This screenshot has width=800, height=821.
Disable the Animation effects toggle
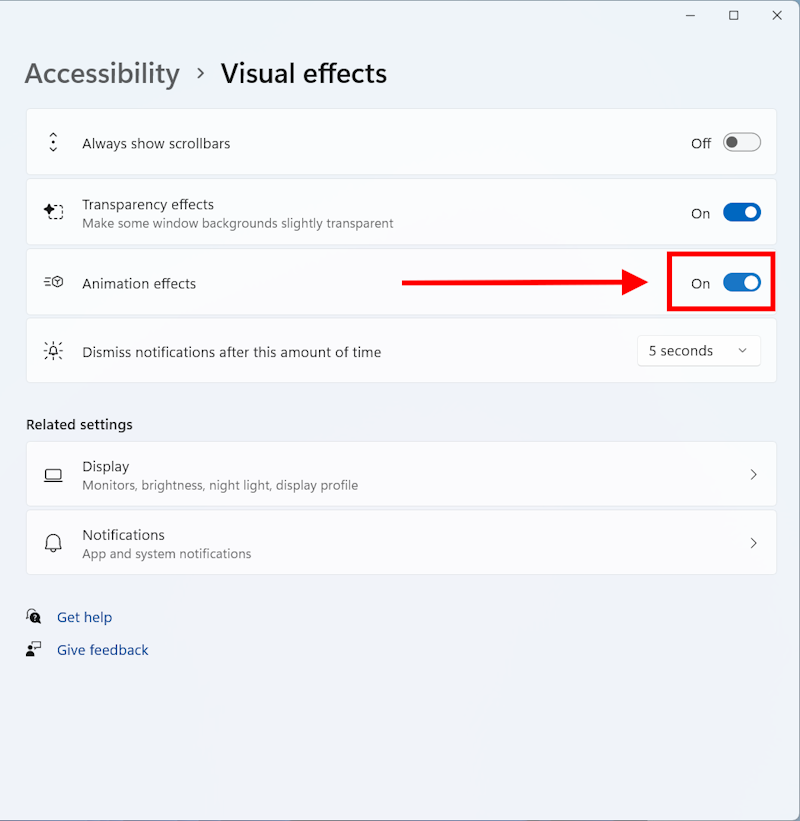741,283
